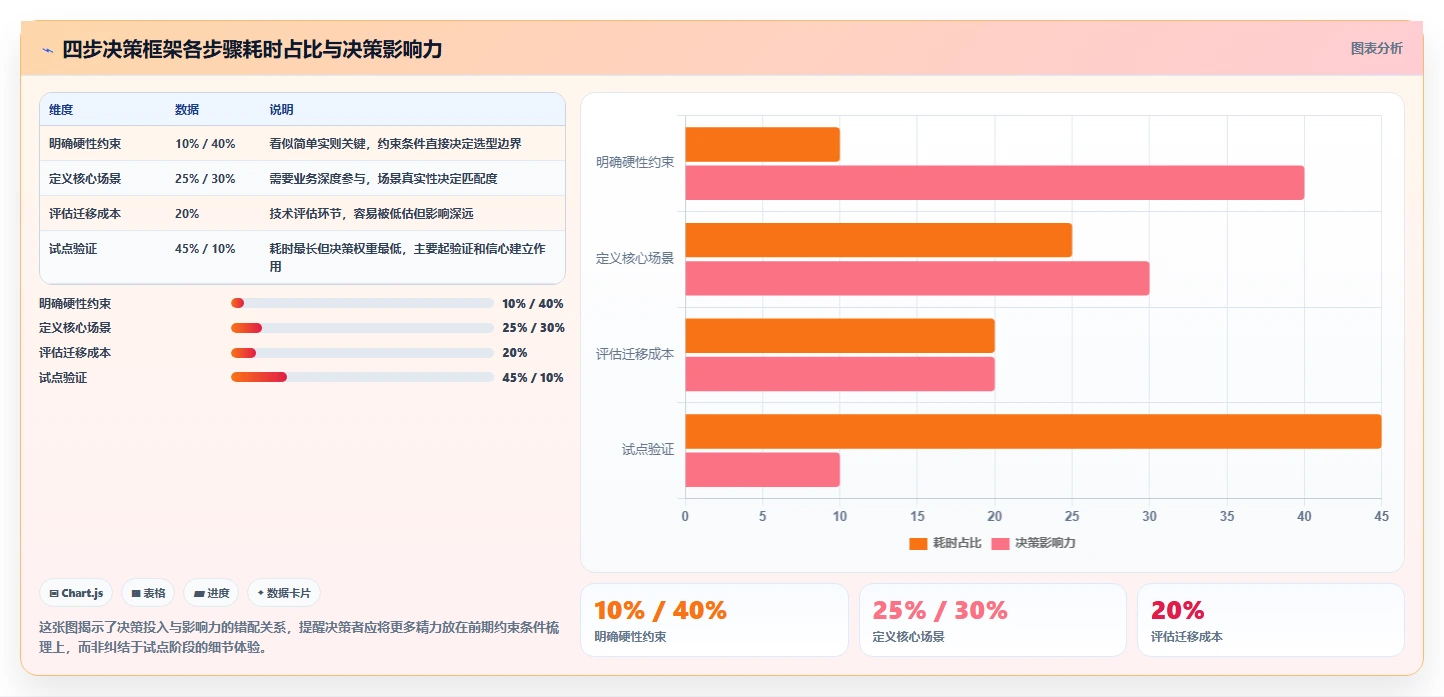Open the 20% 评估迁移成本 data card

coord(1270,620)
